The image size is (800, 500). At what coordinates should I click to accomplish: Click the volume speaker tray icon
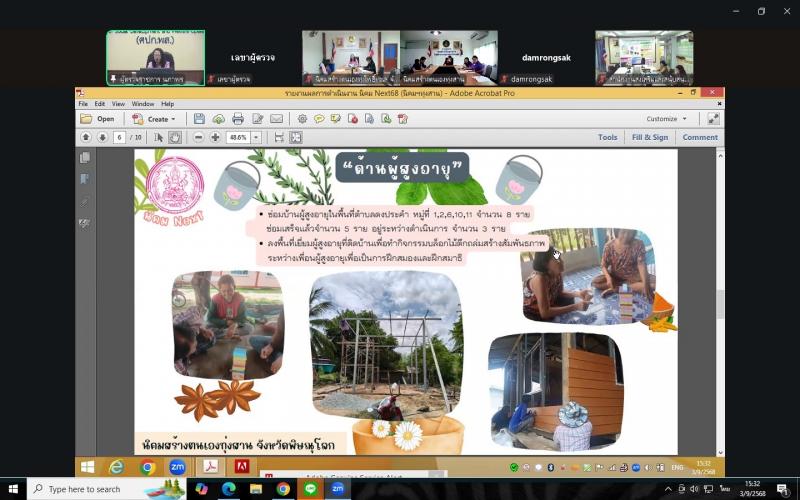pos(694,489)
